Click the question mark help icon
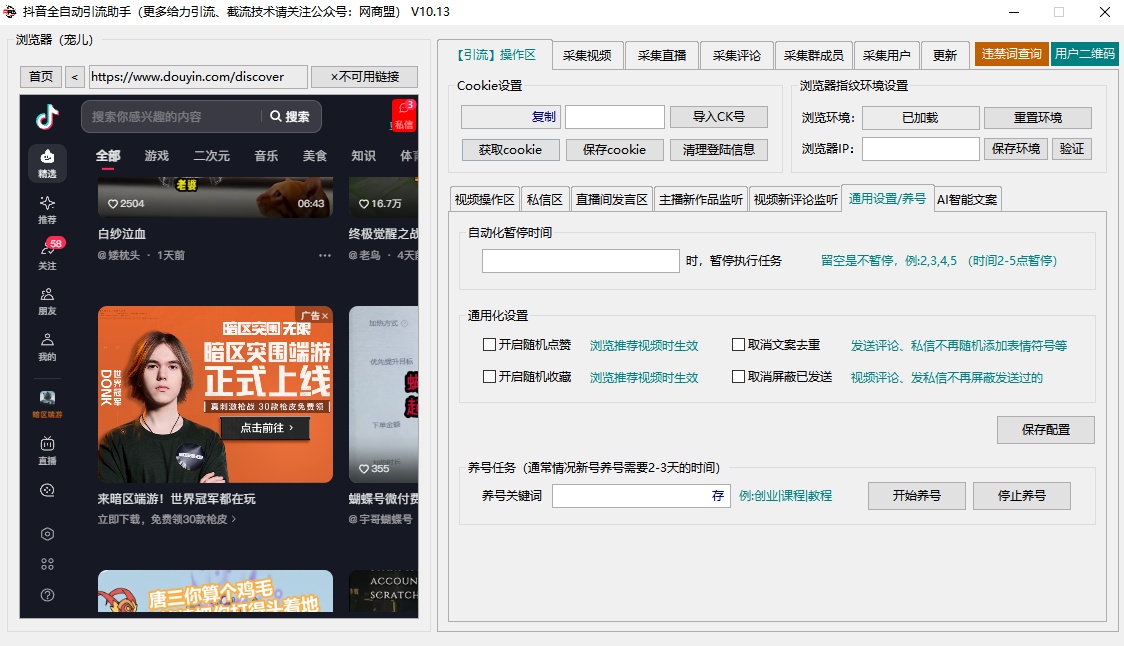The height and width of the screenshot is (646, 1124). (47, 595)
